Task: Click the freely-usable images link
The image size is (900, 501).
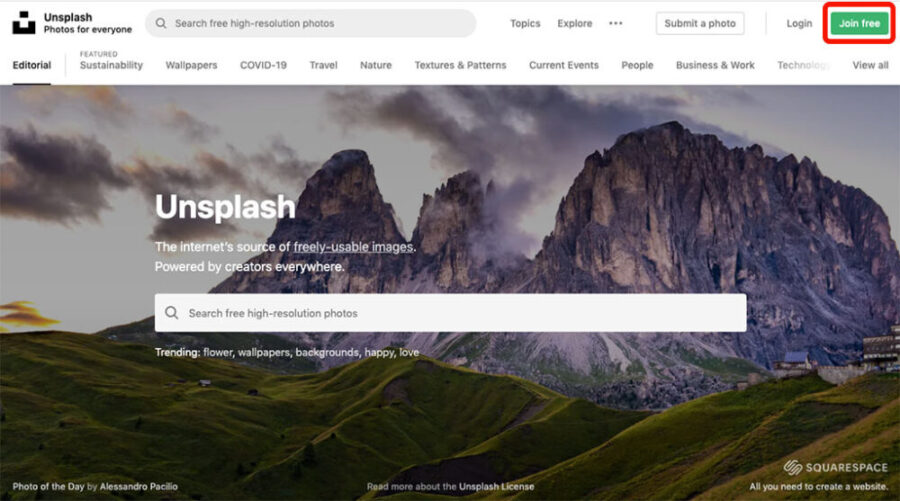Action: pos(353,247)
